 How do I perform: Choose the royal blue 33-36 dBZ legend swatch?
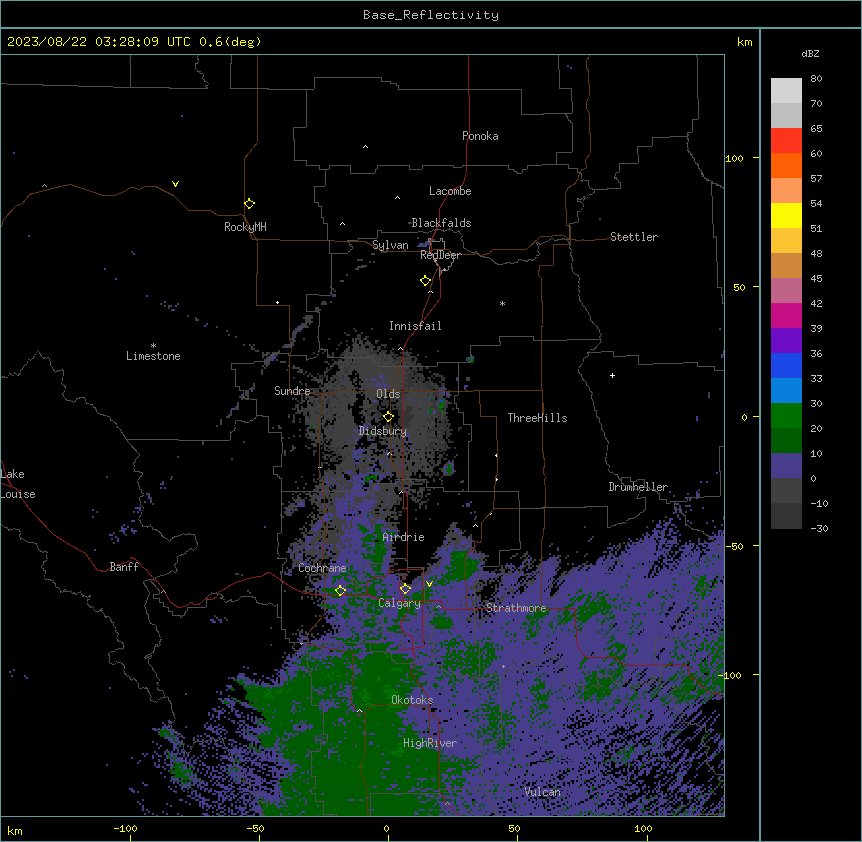(786, 365)
